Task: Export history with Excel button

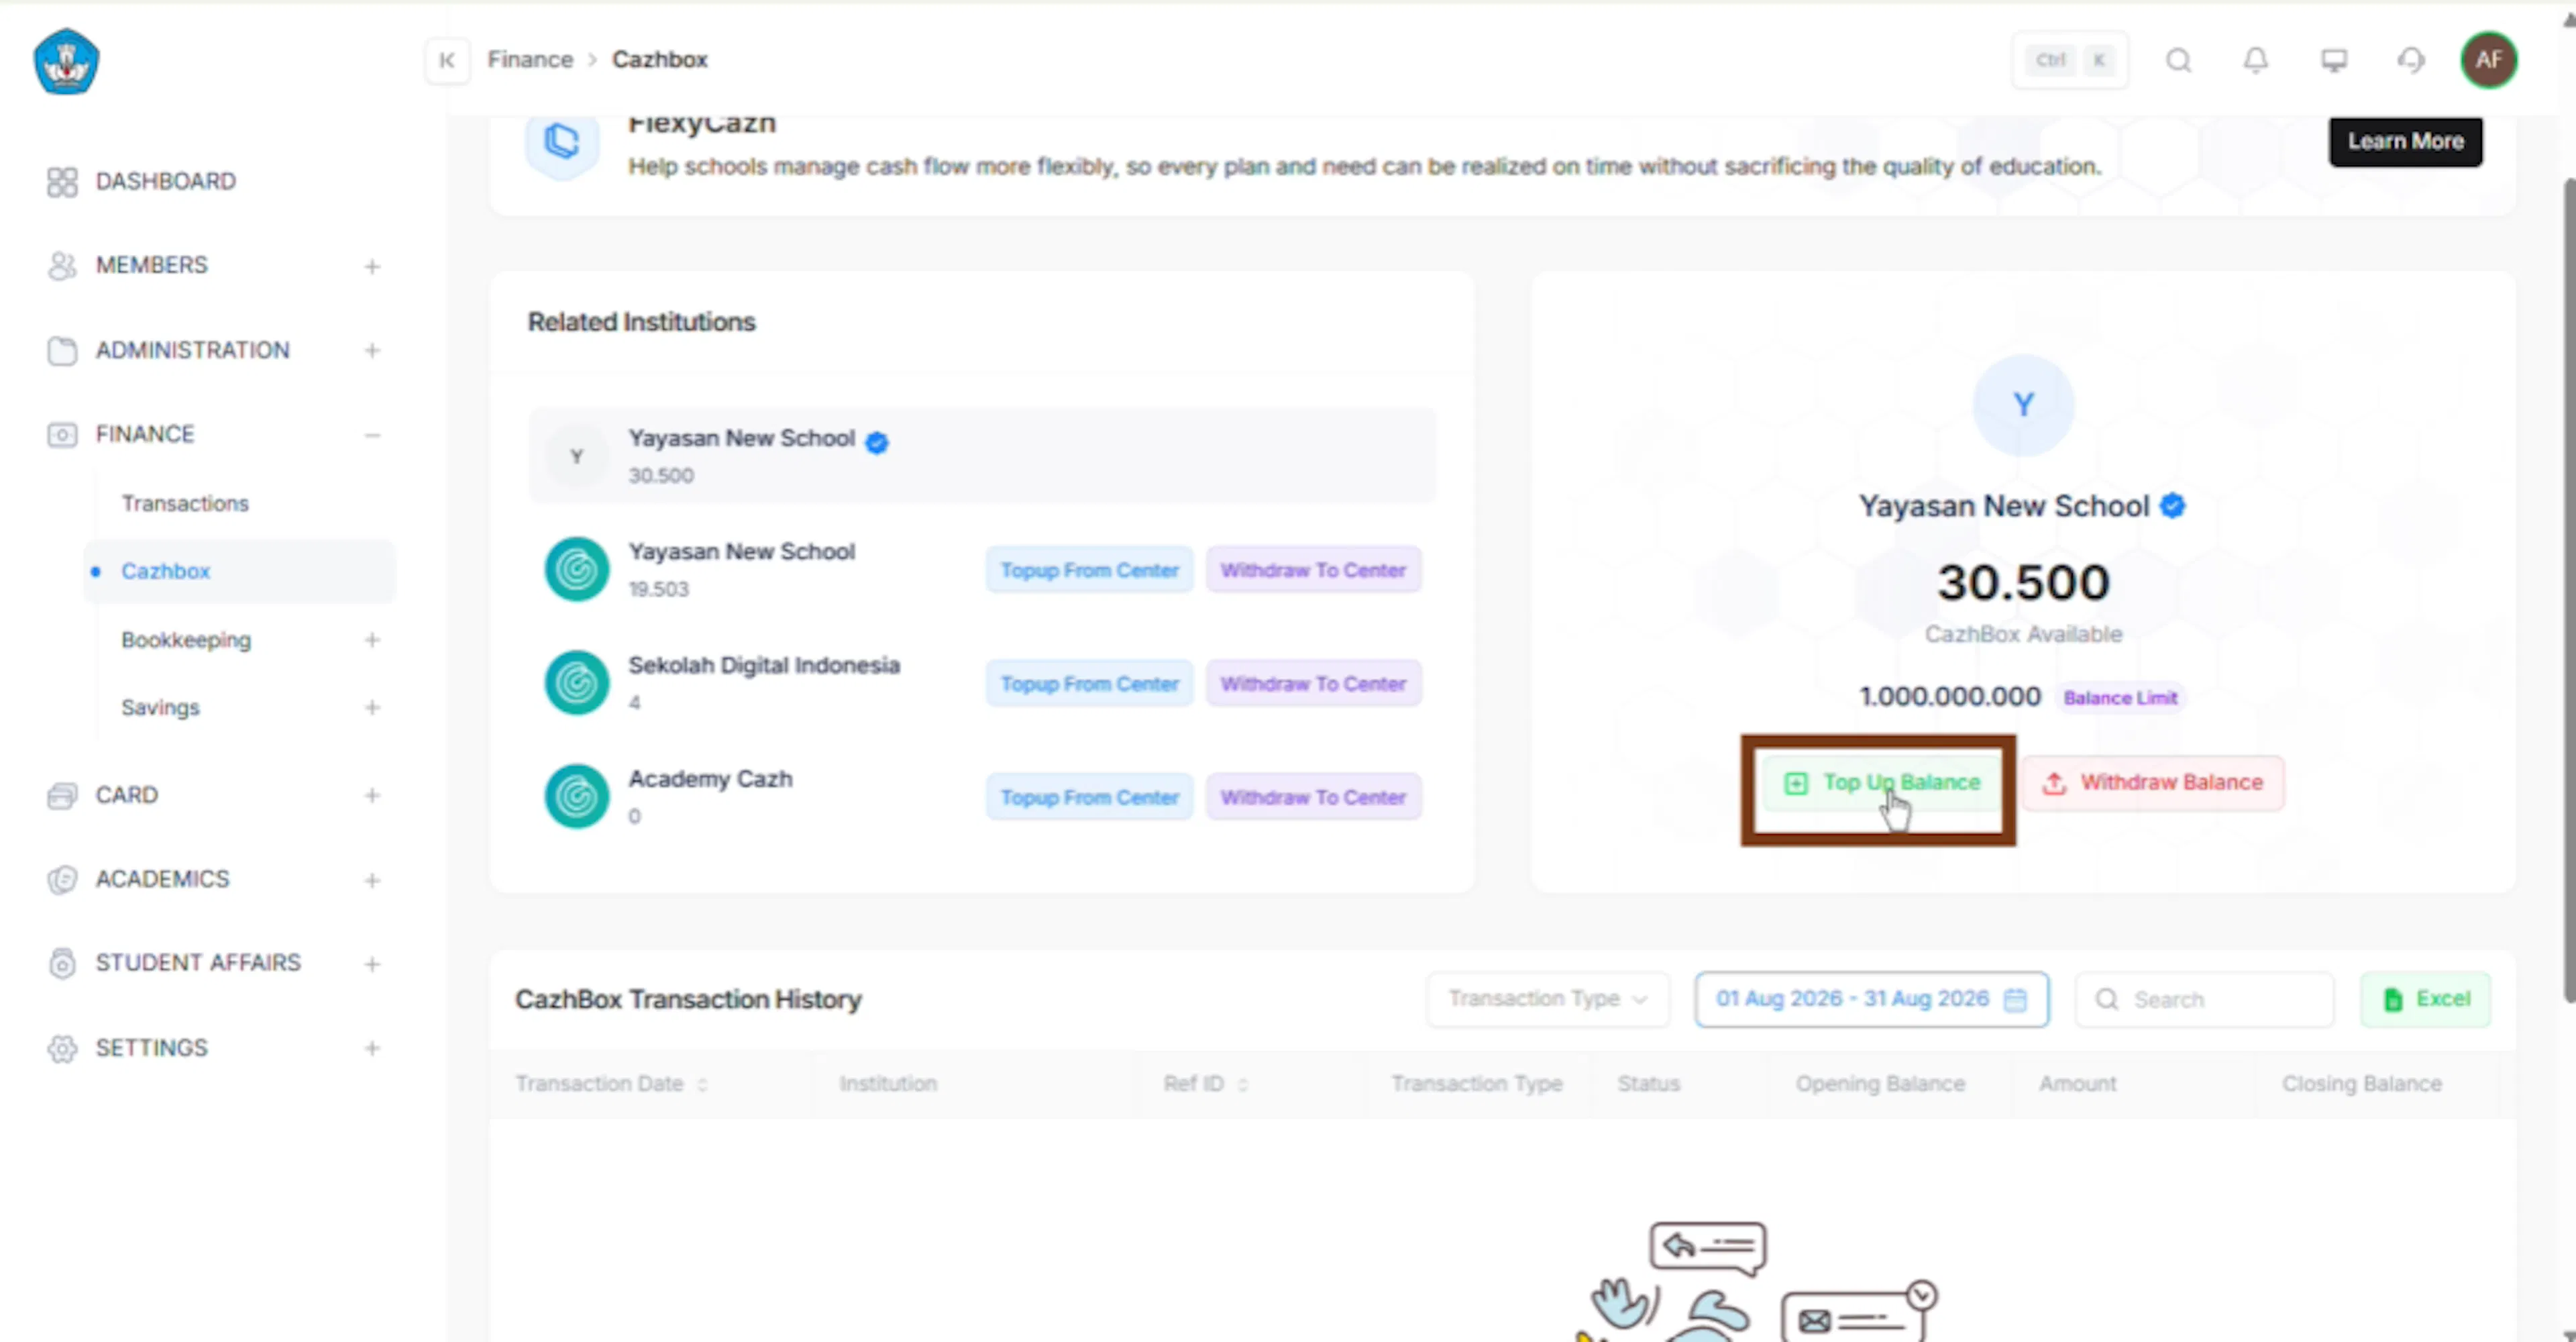Action: click(2426, 999)
